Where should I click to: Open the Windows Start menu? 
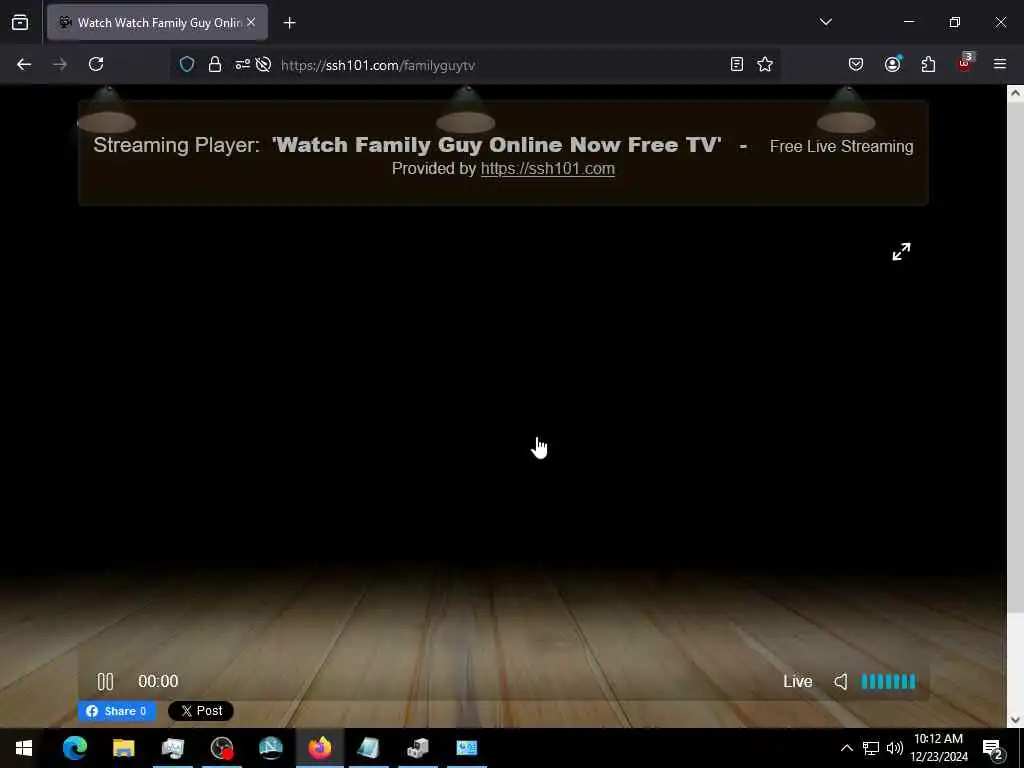coord(24,748)
